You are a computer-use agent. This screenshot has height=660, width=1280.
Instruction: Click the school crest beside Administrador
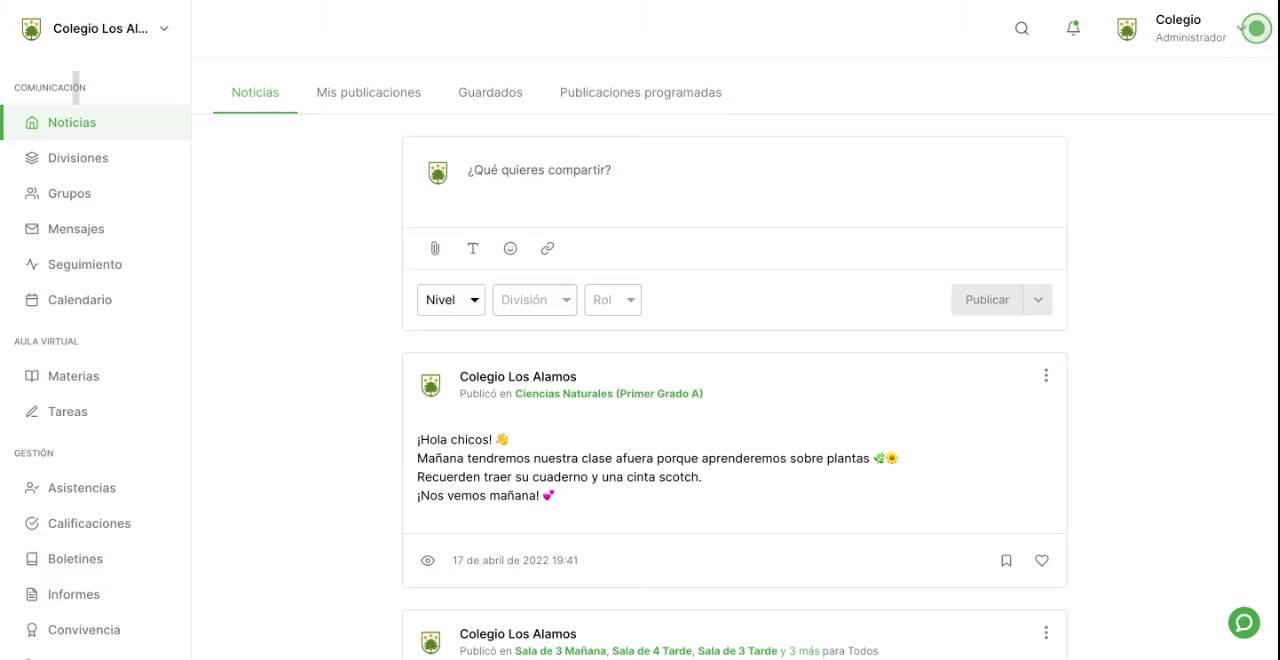(x=1127, y=29)
